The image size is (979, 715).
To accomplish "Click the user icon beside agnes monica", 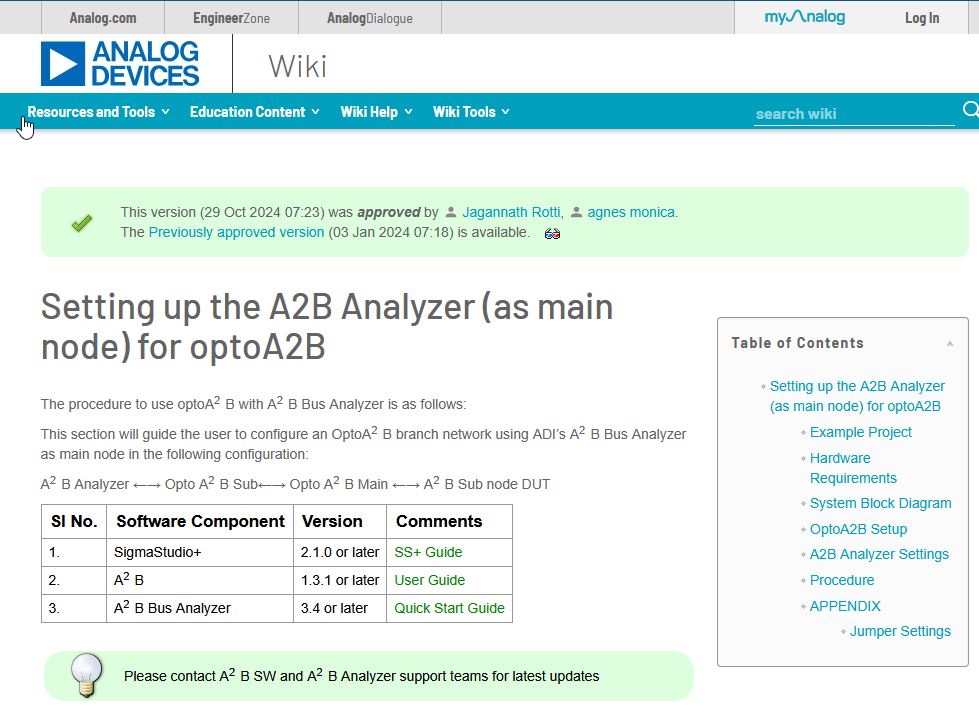I will tap(576, 212).
